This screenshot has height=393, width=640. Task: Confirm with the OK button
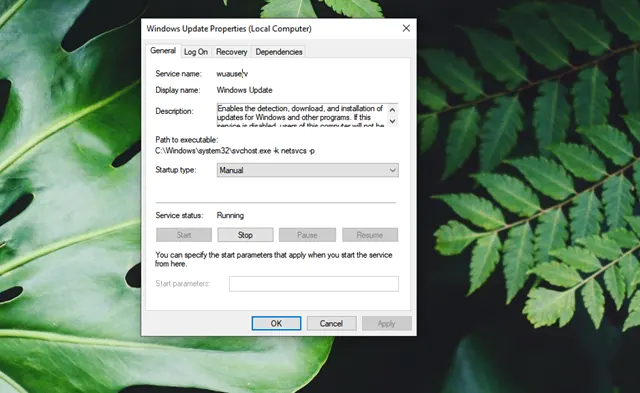276,324
